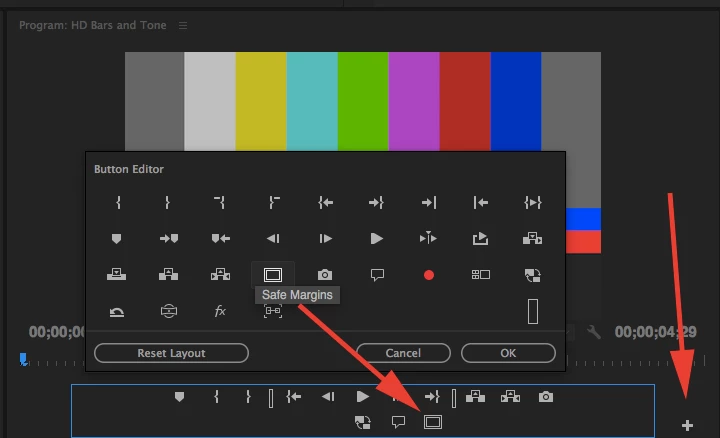Click the Play In to Out icon

(x=533, y=202)
